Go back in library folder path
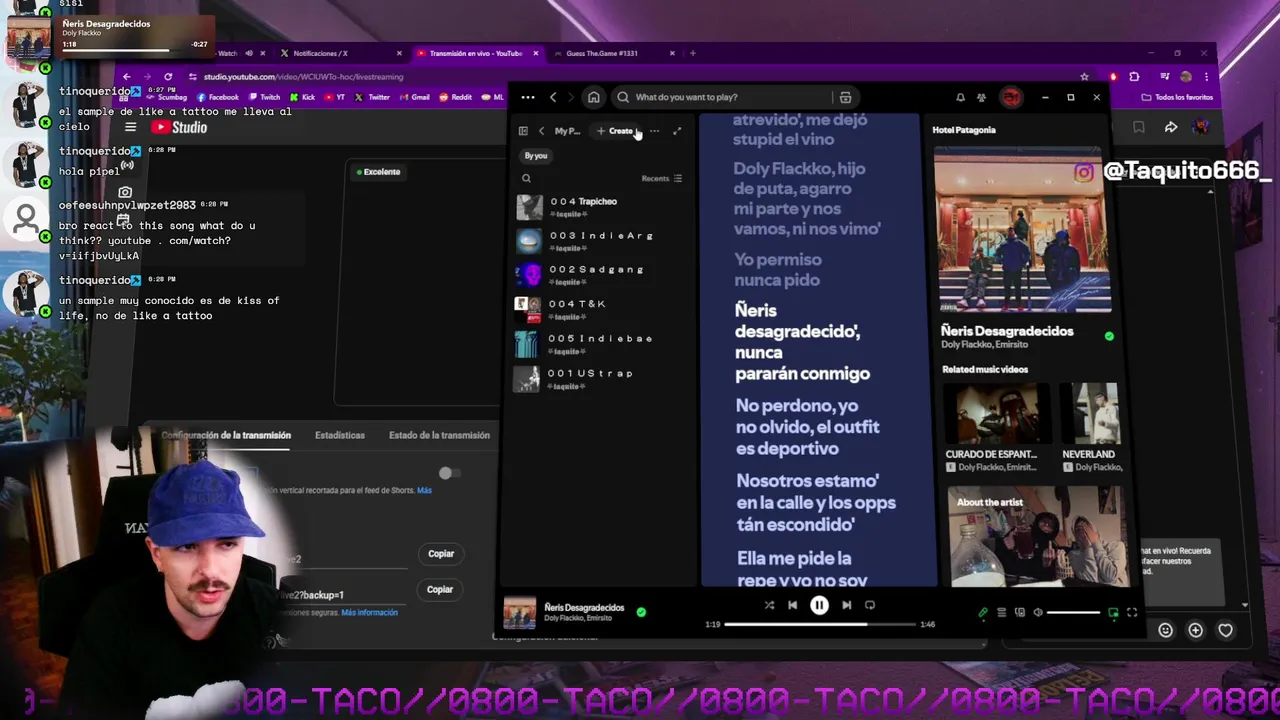The width and height of the screenshot is (1280, 720). 541,131
